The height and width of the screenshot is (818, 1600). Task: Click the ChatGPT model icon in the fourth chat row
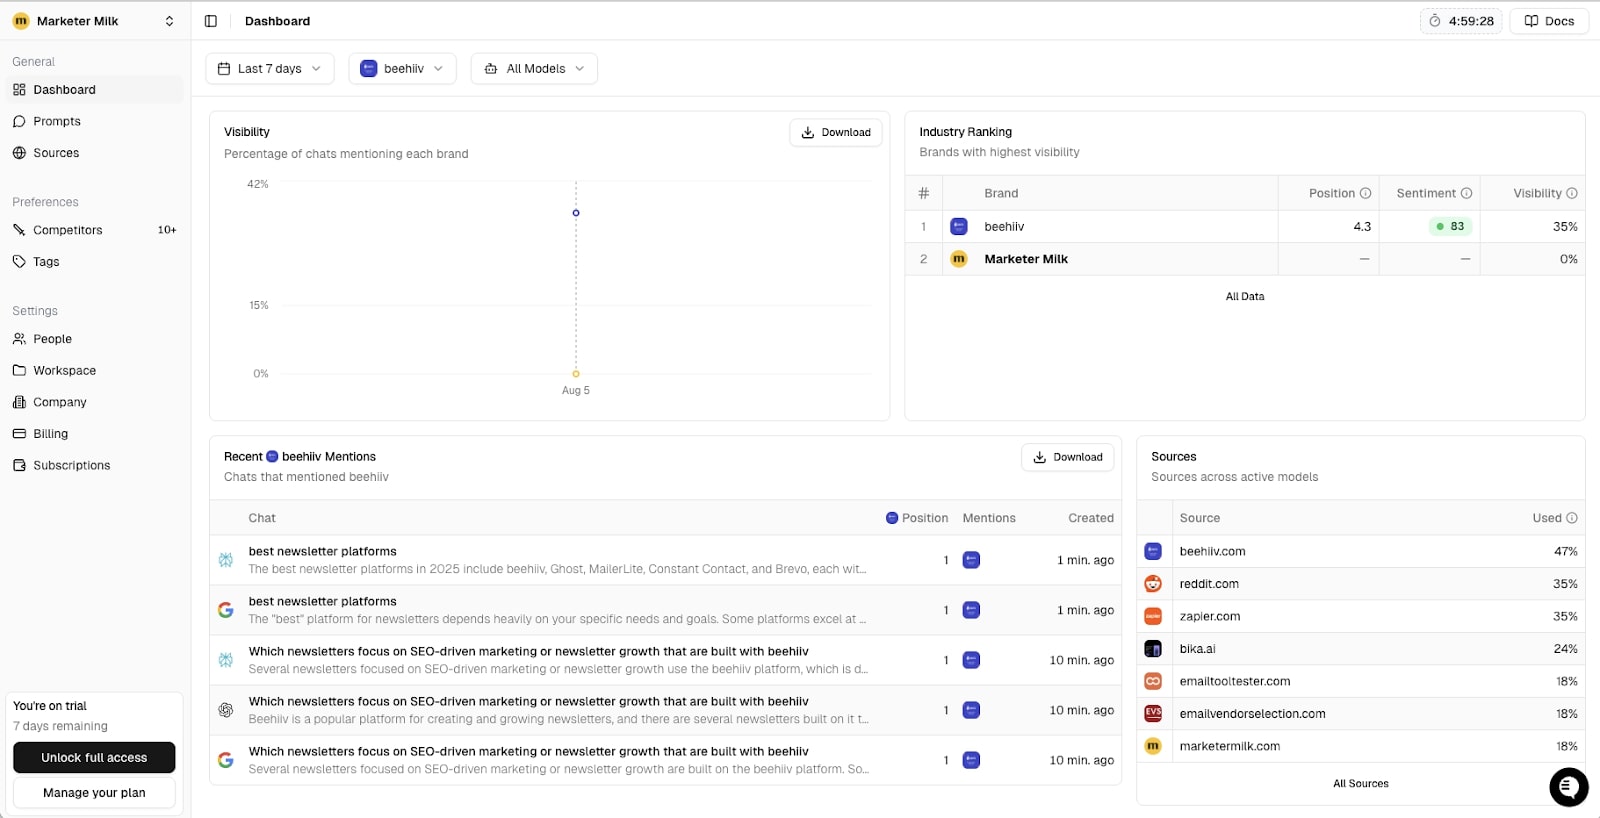(226, 710)
